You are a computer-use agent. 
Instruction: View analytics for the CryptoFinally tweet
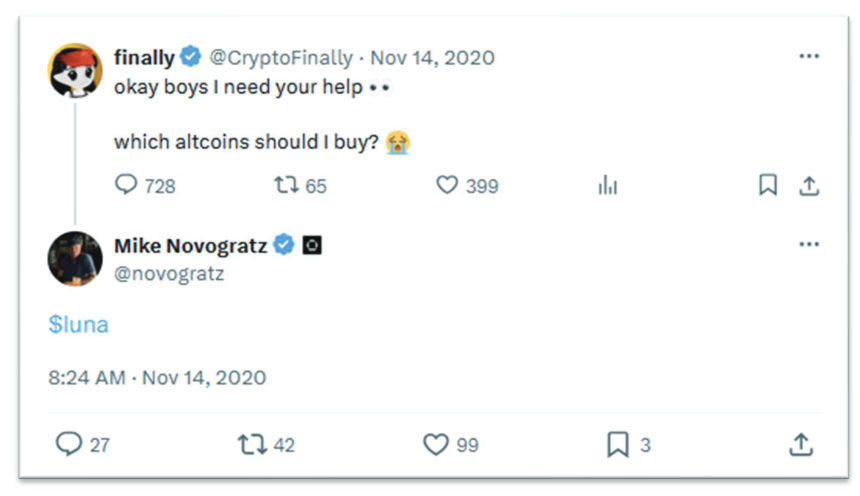[606, 185]
